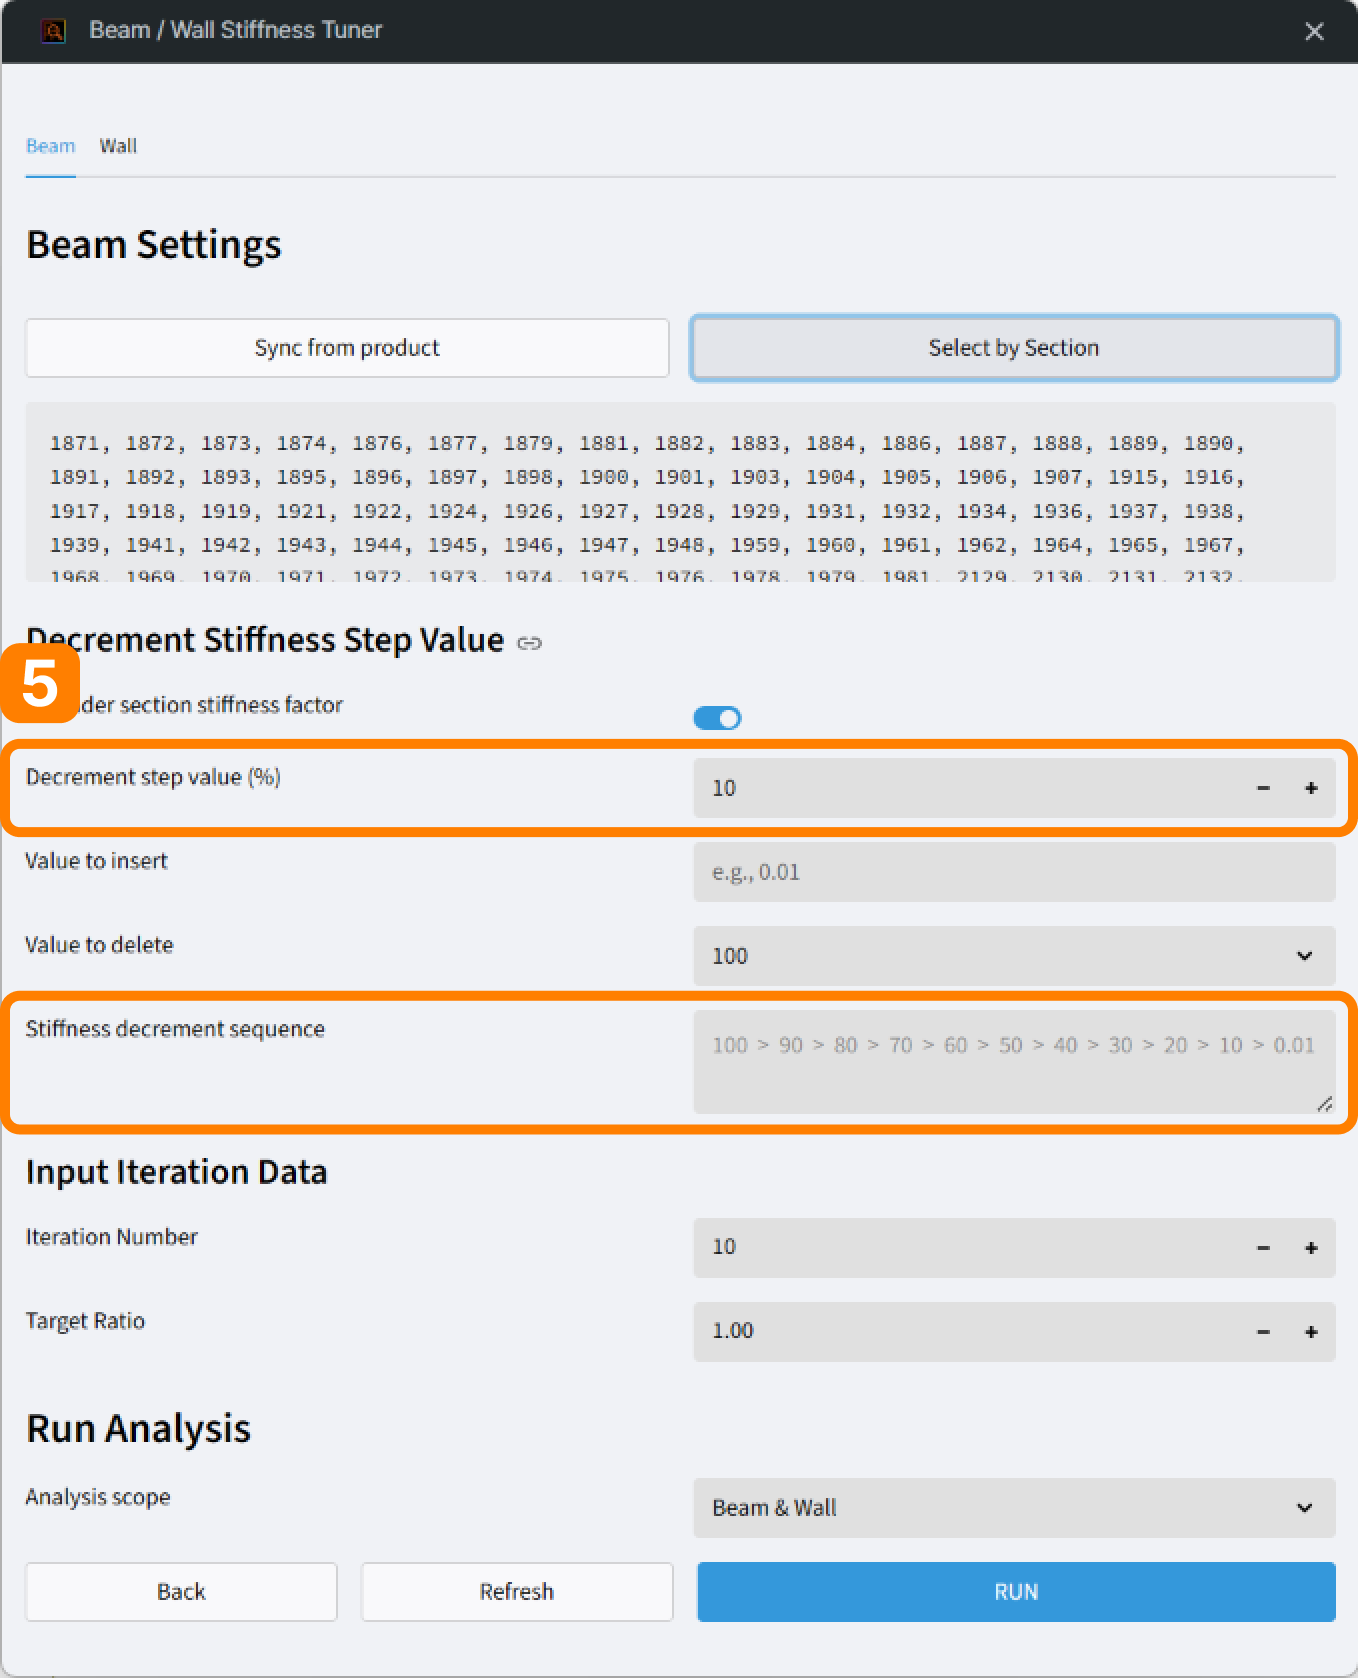Click Select by Section button
The height and width of the screenshot is (1678, 1358).
pos(1014,348)
